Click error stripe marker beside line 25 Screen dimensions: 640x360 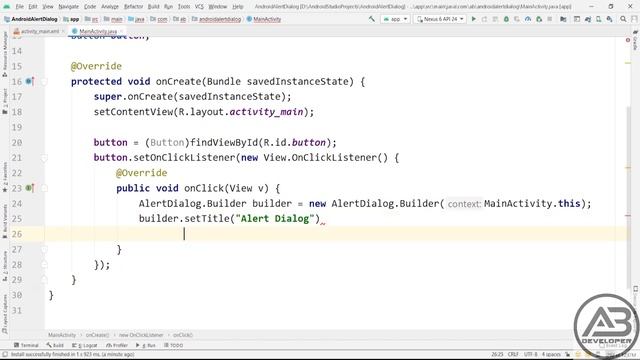tap(628, 216)
